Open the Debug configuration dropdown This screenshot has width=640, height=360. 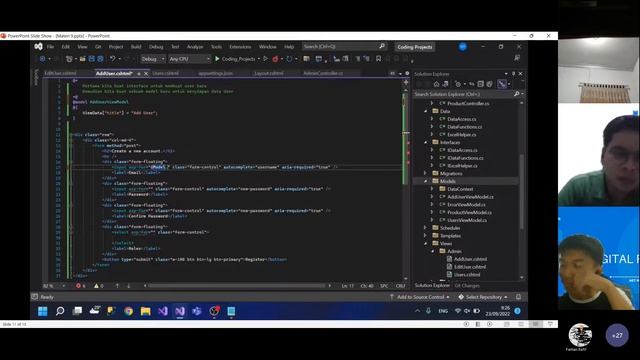[153, 59]
